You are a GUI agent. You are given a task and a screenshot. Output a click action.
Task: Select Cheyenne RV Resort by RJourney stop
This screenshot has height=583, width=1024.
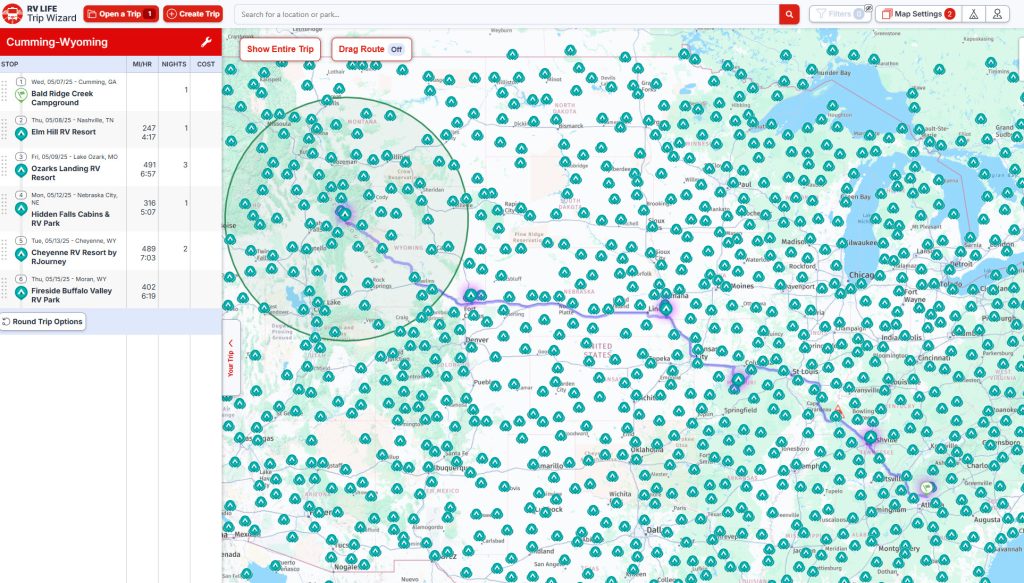click(73, 257)
